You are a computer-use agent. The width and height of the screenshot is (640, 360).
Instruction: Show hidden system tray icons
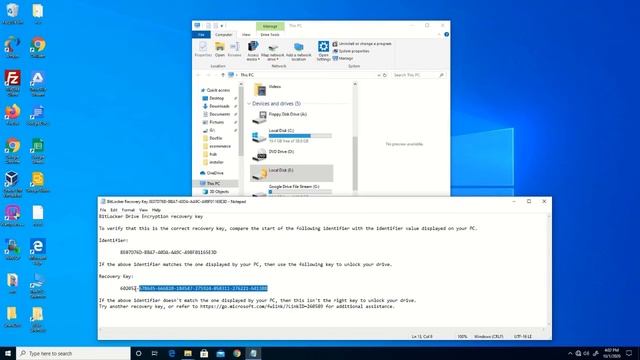point(570,353)
